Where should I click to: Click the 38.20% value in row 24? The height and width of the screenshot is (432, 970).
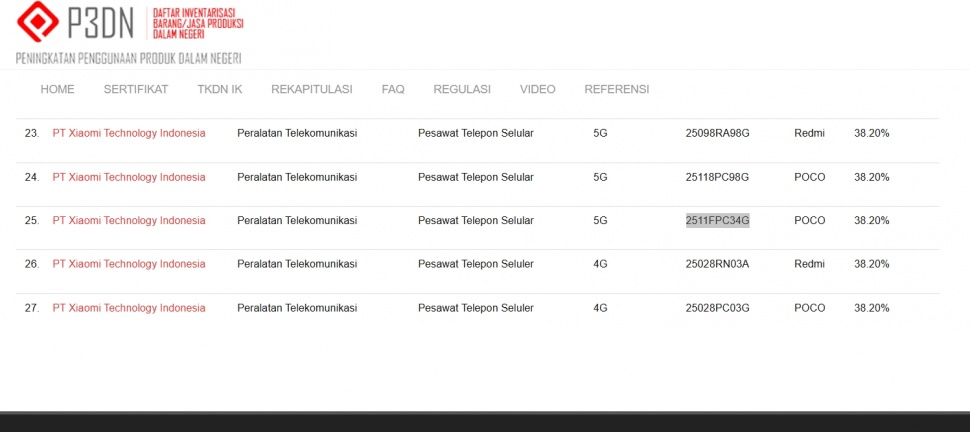(x=872, y=177)
